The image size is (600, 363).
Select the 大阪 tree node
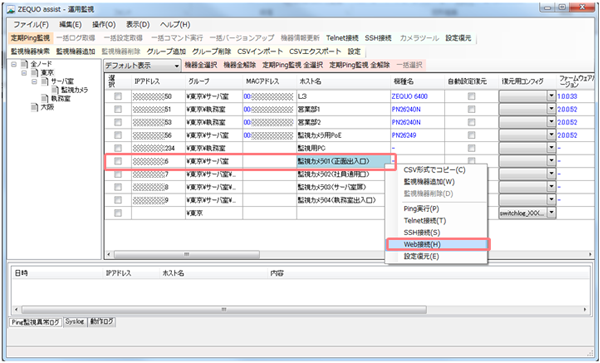coord(47,107)
